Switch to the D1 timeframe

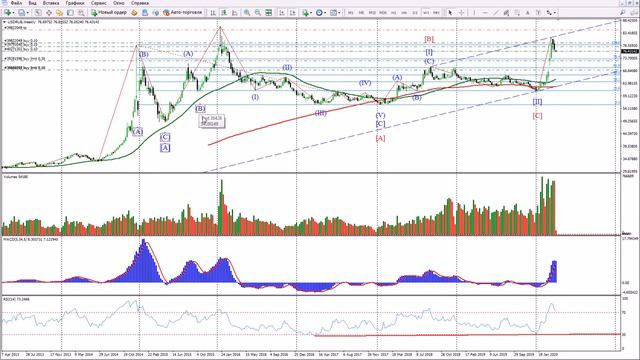tap(415, 13)
